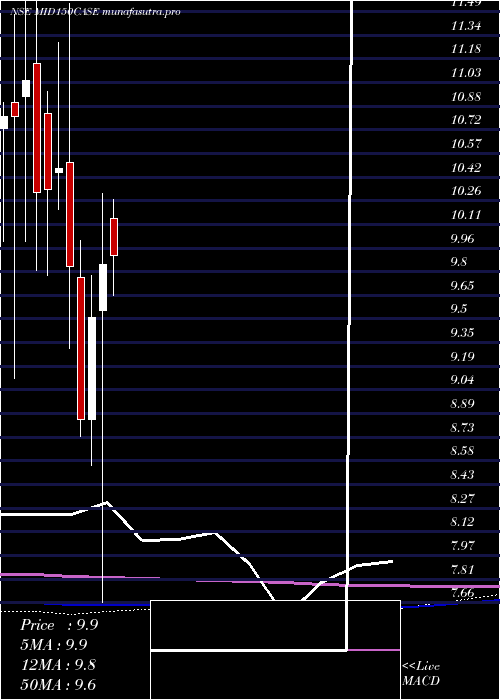Viewport: 500px width, 700px height.
Task: Click the NSE MID150CASE munafasutra.pro chart title
Action: pyautogui.click(x=96, y=12)
